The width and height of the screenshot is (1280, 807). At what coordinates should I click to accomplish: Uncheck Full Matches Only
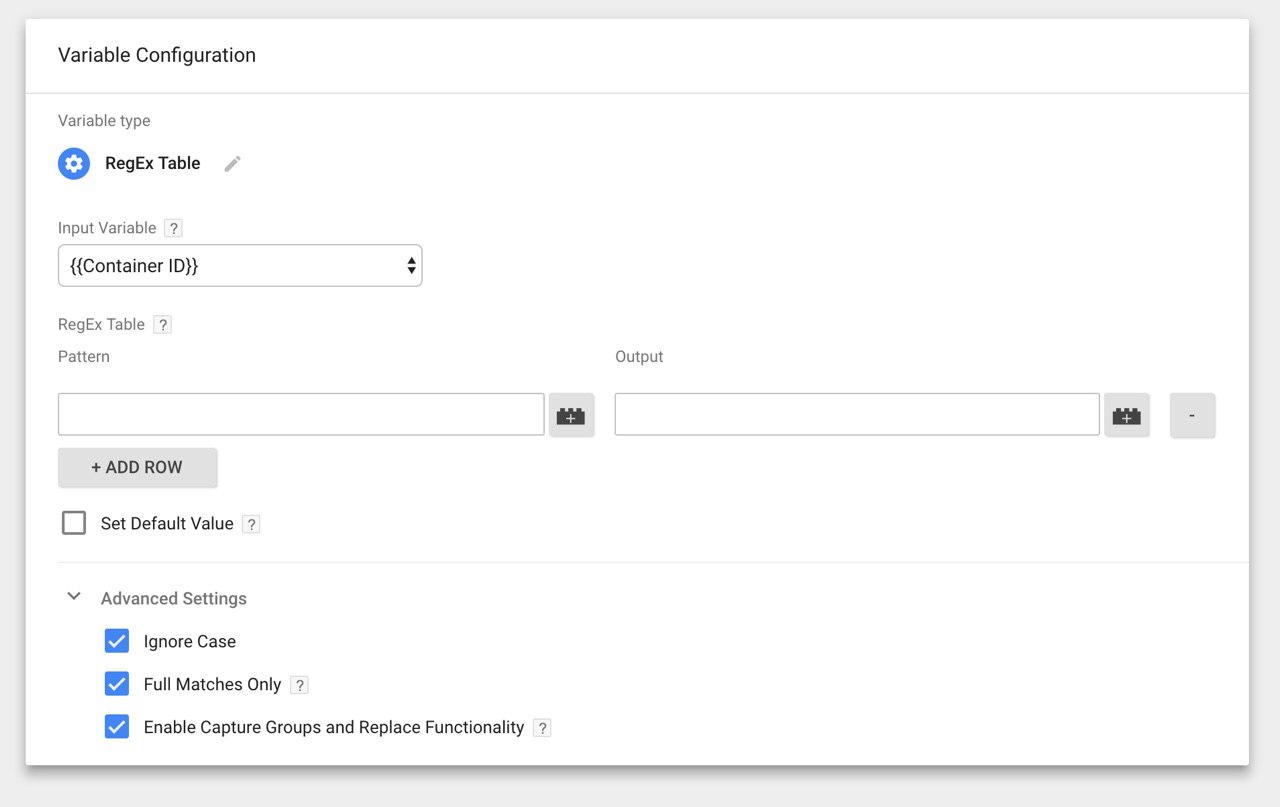pyautogui.click(x=117, y=684)
